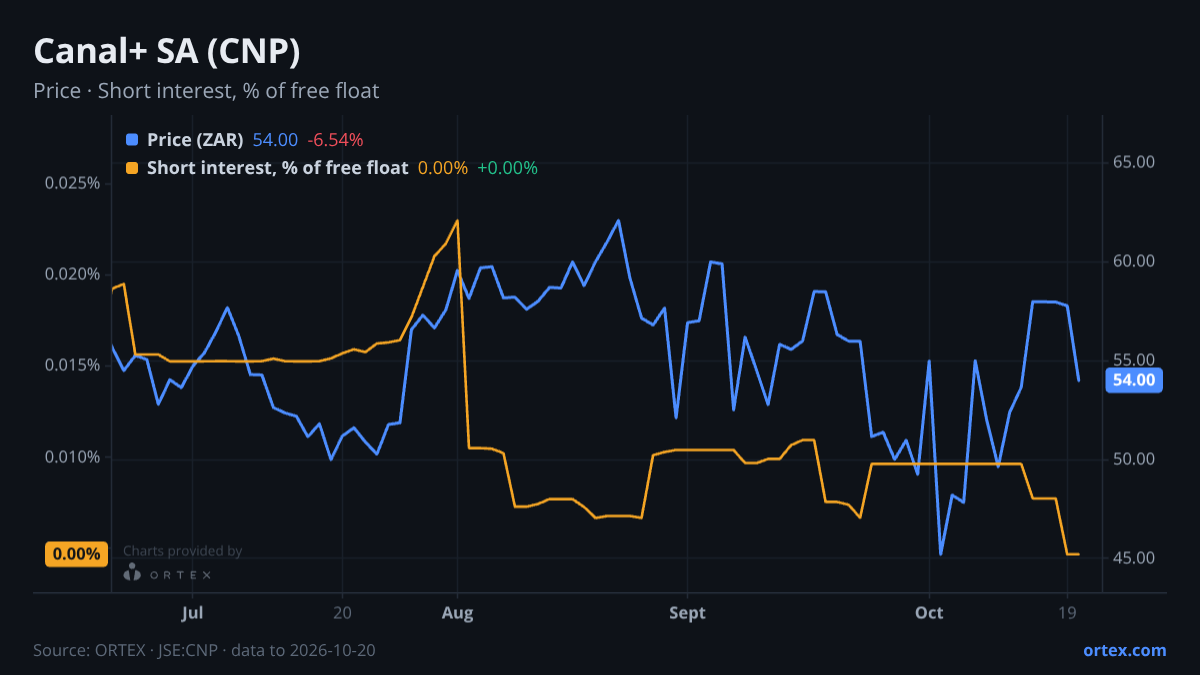Click the 54.00 price value in legend

pos(275,140)
